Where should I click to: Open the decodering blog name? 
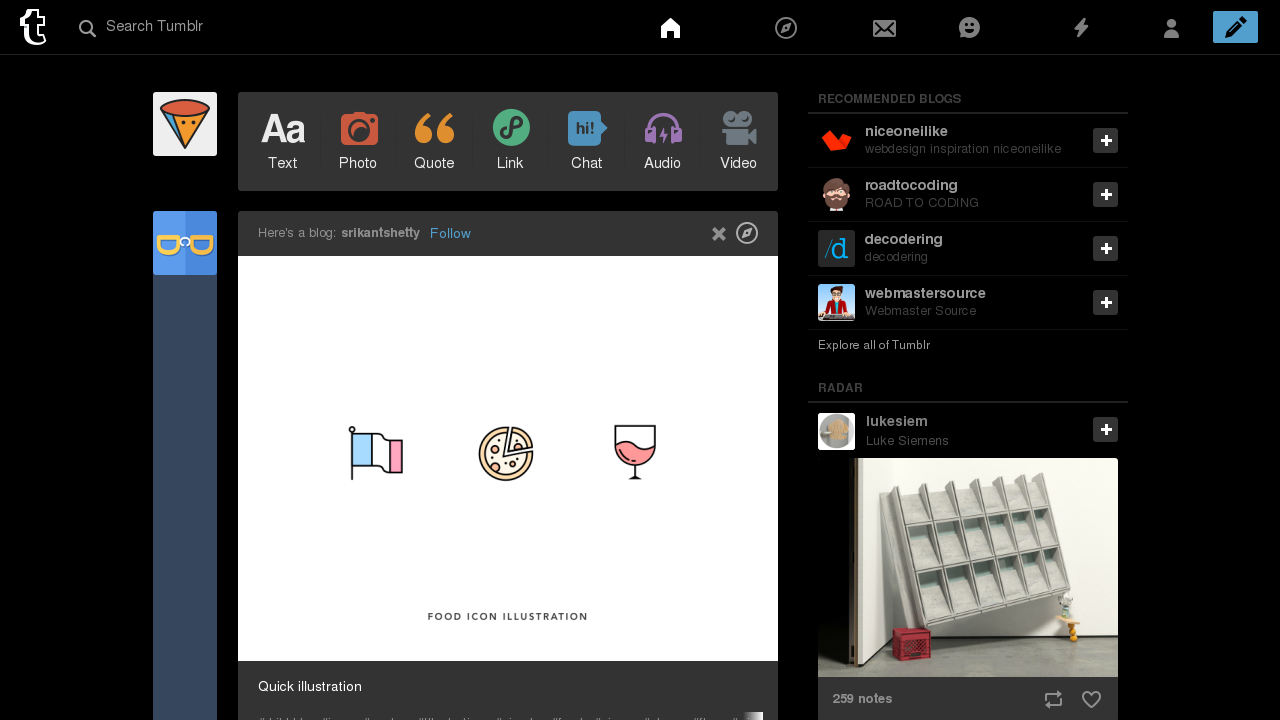click(x=904, y=239)
